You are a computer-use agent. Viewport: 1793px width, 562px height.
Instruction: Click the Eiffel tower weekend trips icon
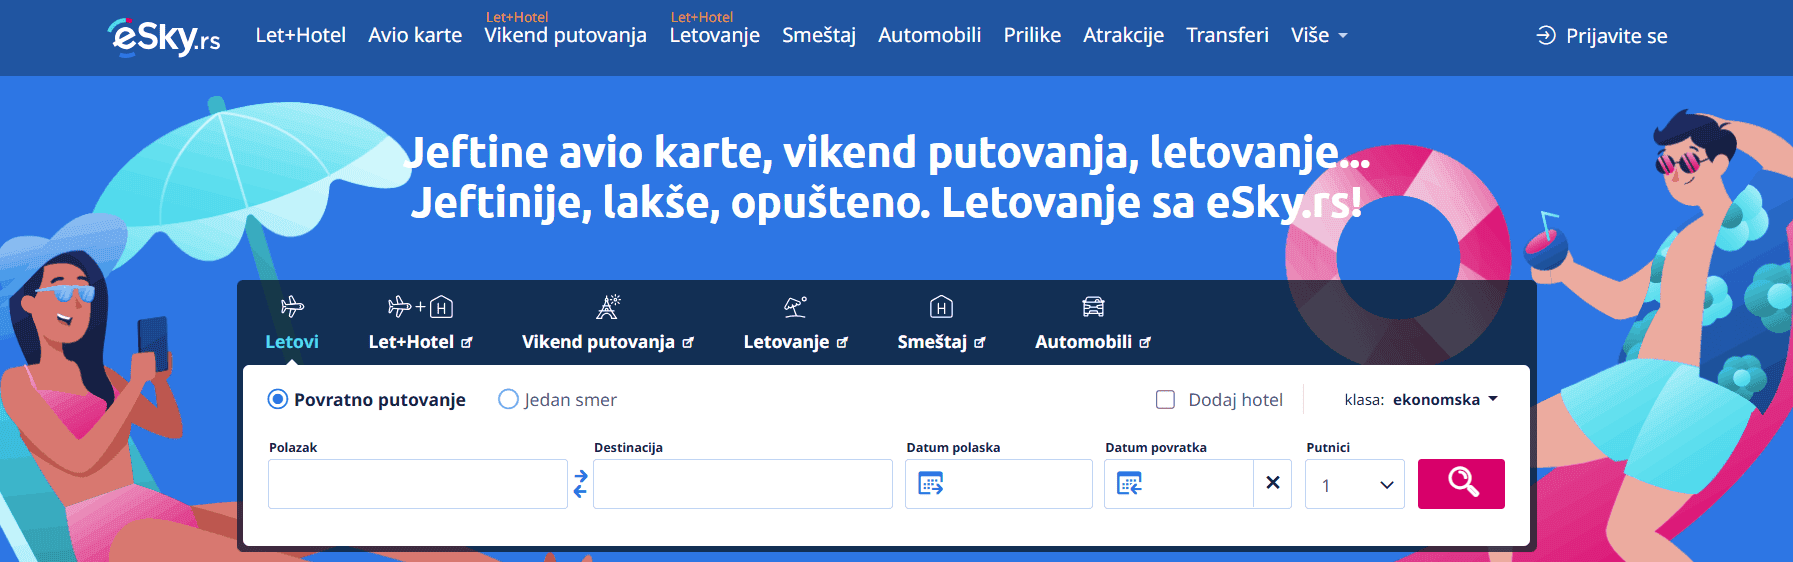(x=608, y=306)
